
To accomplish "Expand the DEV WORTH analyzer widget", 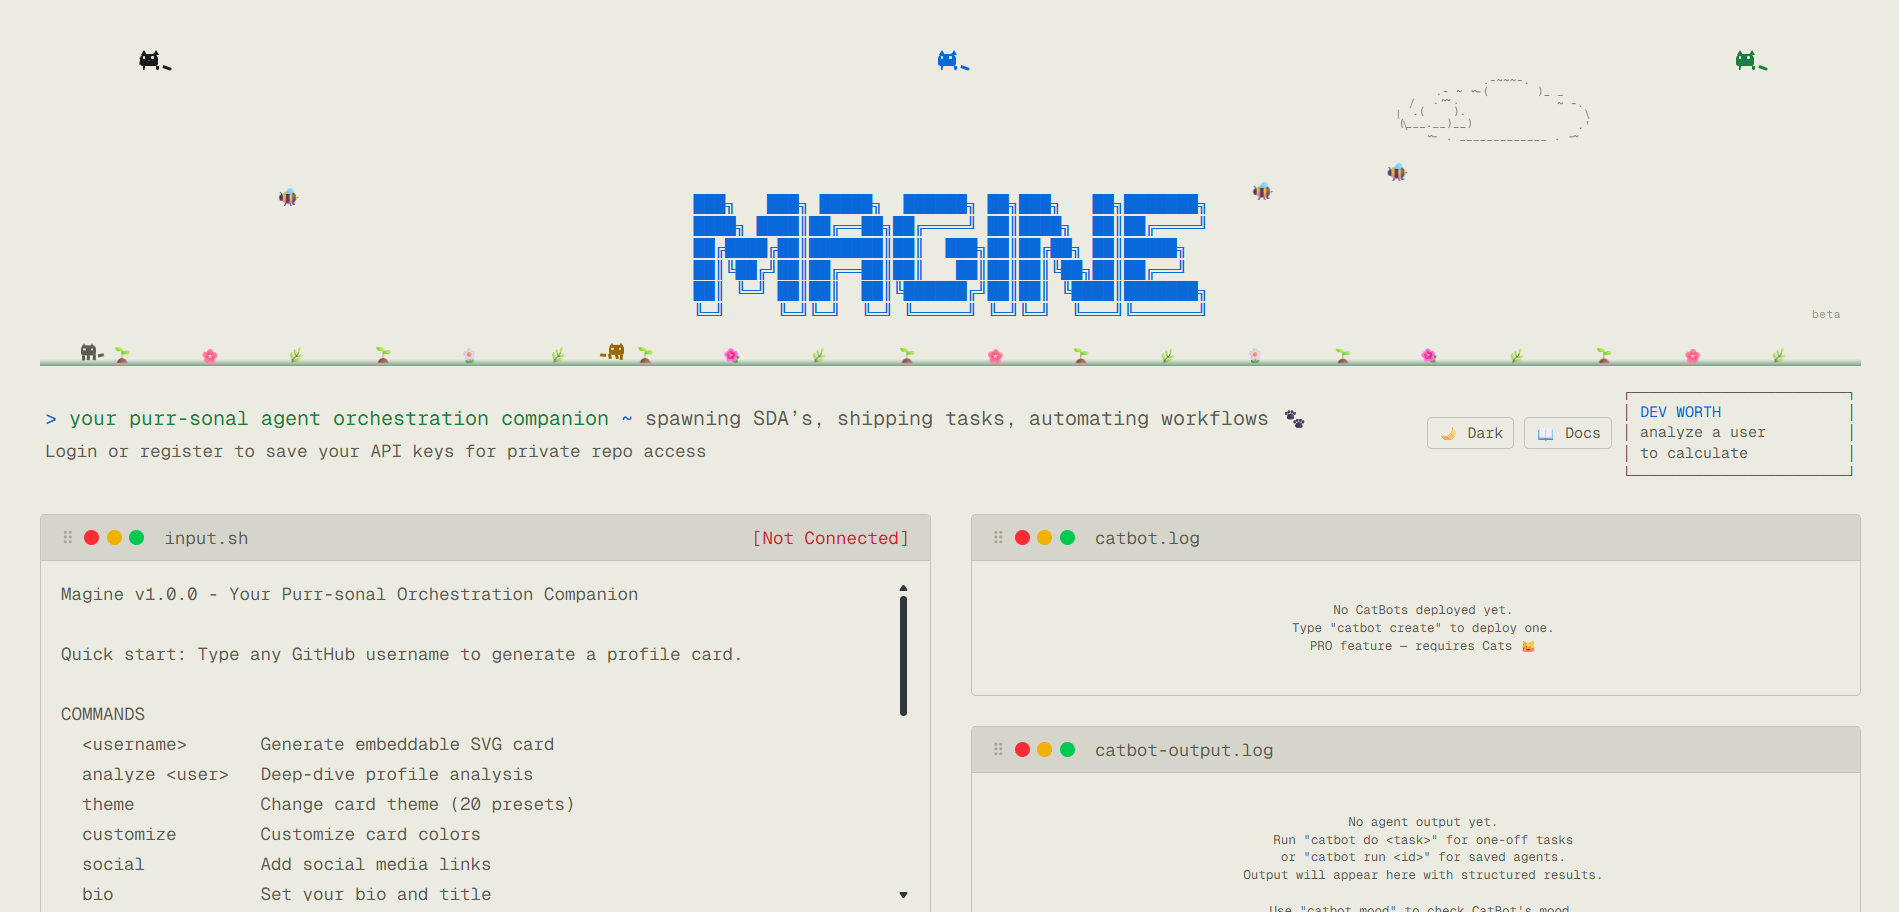I will click(1738, 433).
